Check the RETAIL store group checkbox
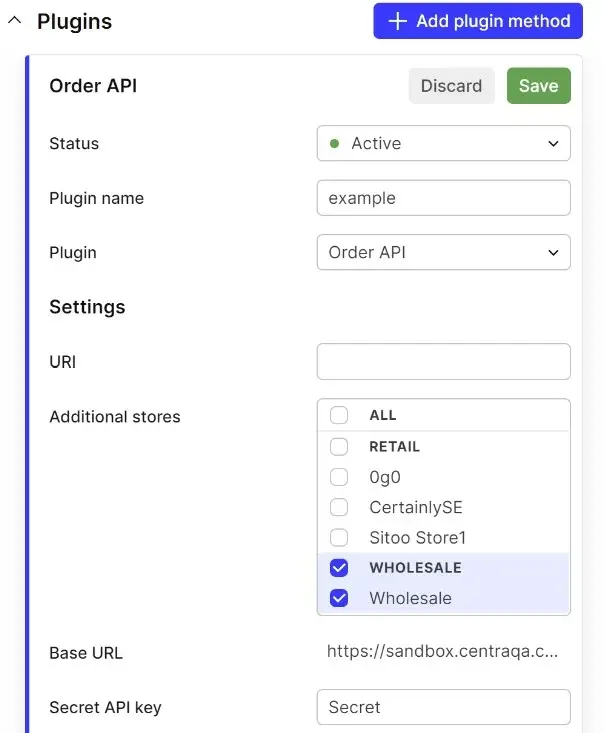604x733 pixels. [x=339, y=447]
